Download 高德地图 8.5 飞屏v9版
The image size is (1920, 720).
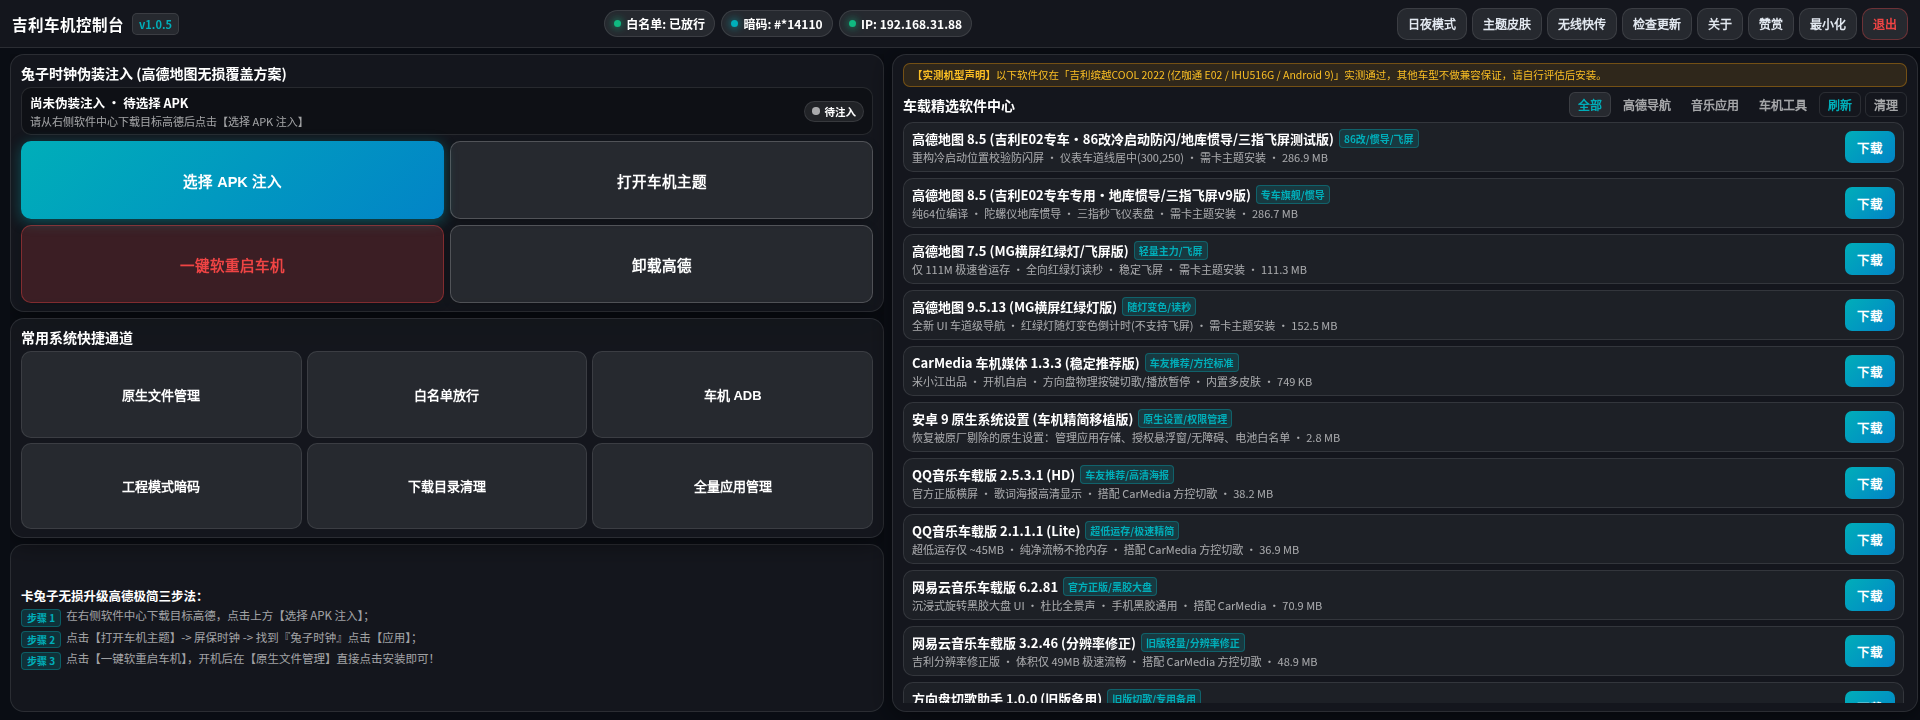(x=1870, y=203)
